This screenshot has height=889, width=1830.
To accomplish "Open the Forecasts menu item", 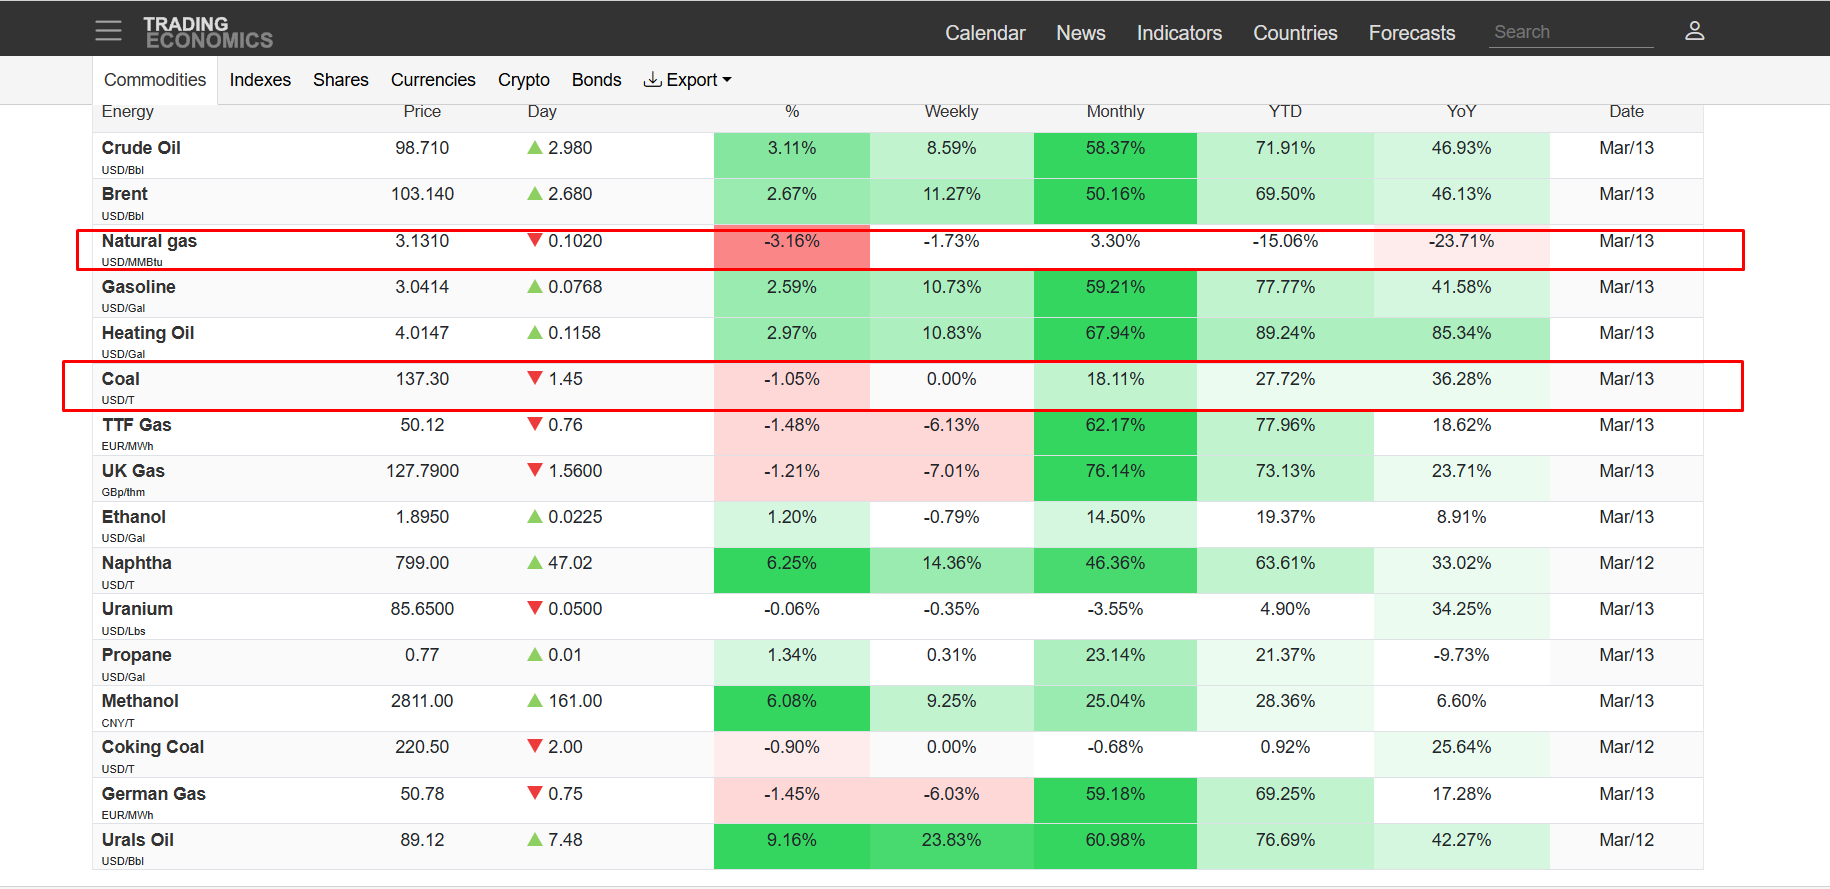I will pyautogui.click(x=1411, y=33).
